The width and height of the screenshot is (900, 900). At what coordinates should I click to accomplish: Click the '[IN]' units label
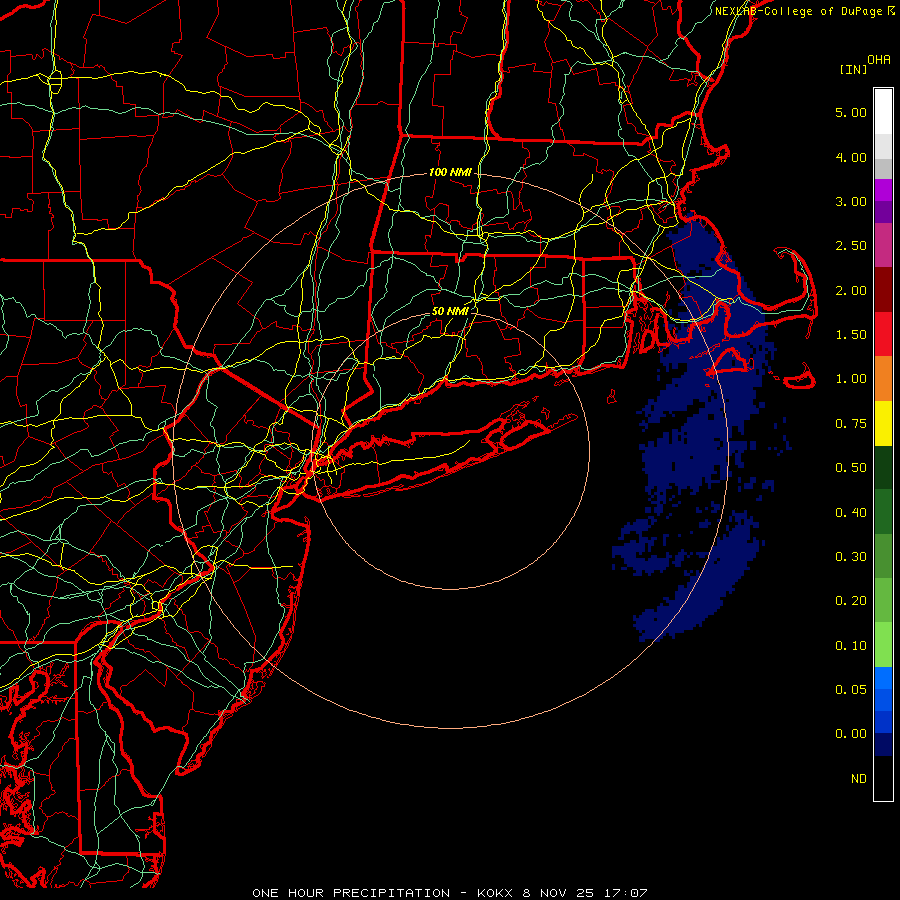click(854, 69)
